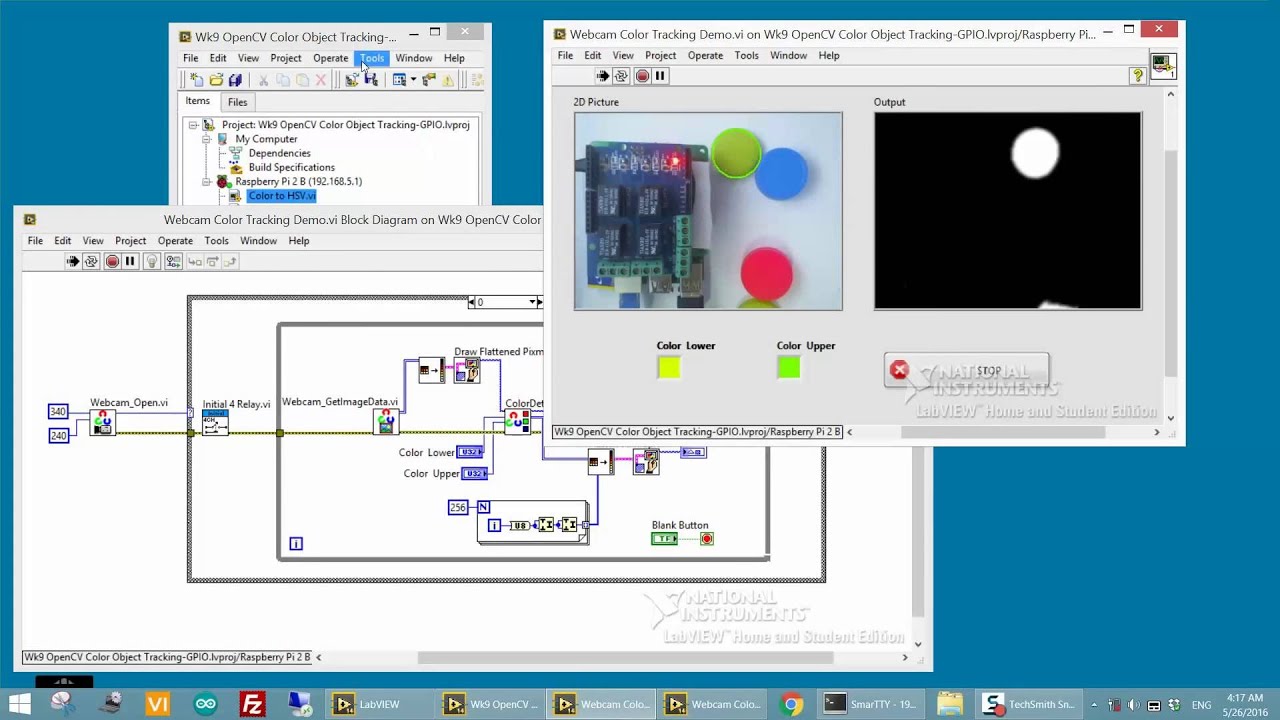Select Build Specifications in project tree

pyautogui.click(x=291, y=167)
